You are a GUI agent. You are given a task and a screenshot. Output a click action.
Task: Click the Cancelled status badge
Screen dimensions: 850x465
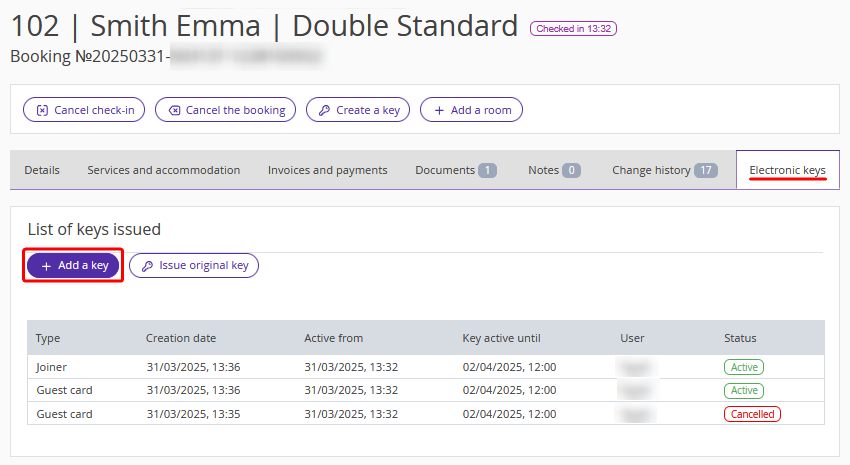[752, 414]
